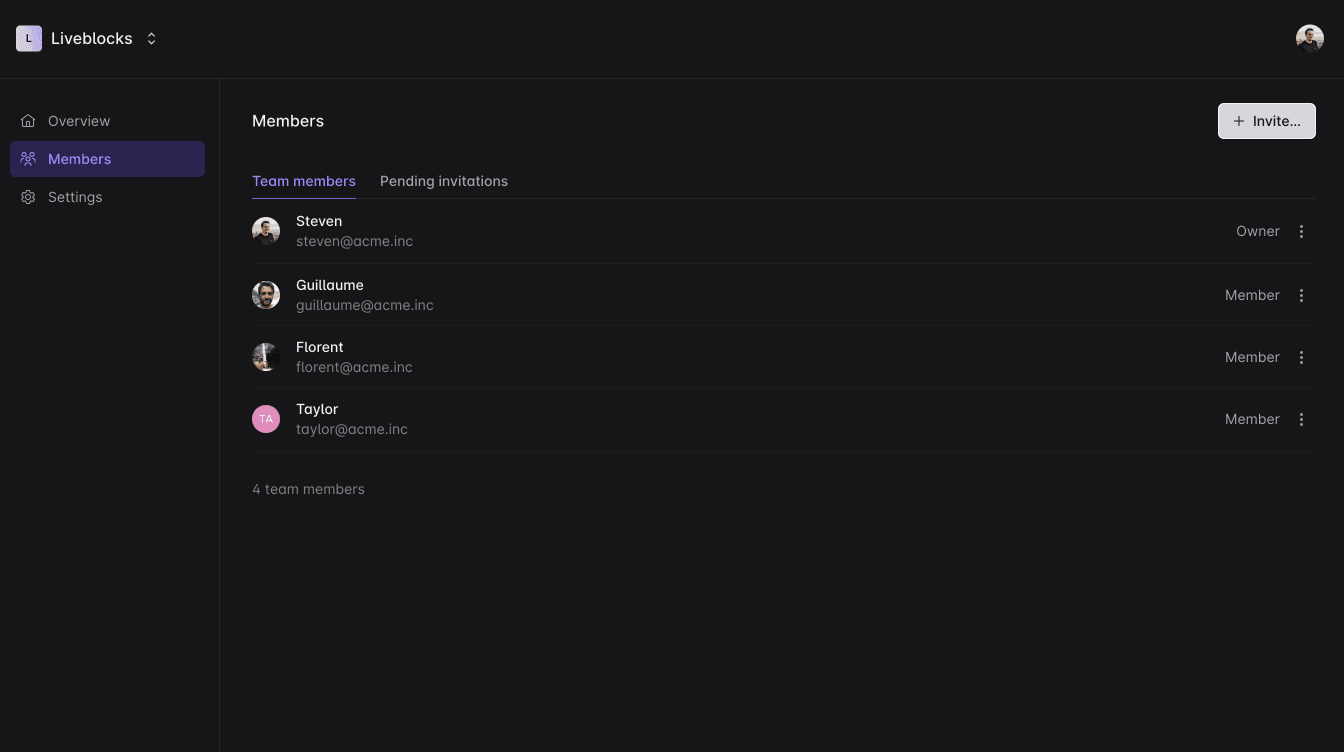Screen dimensions: 1344x752
Task: Click the Overview sidebar link
Action: pos(79,121)
